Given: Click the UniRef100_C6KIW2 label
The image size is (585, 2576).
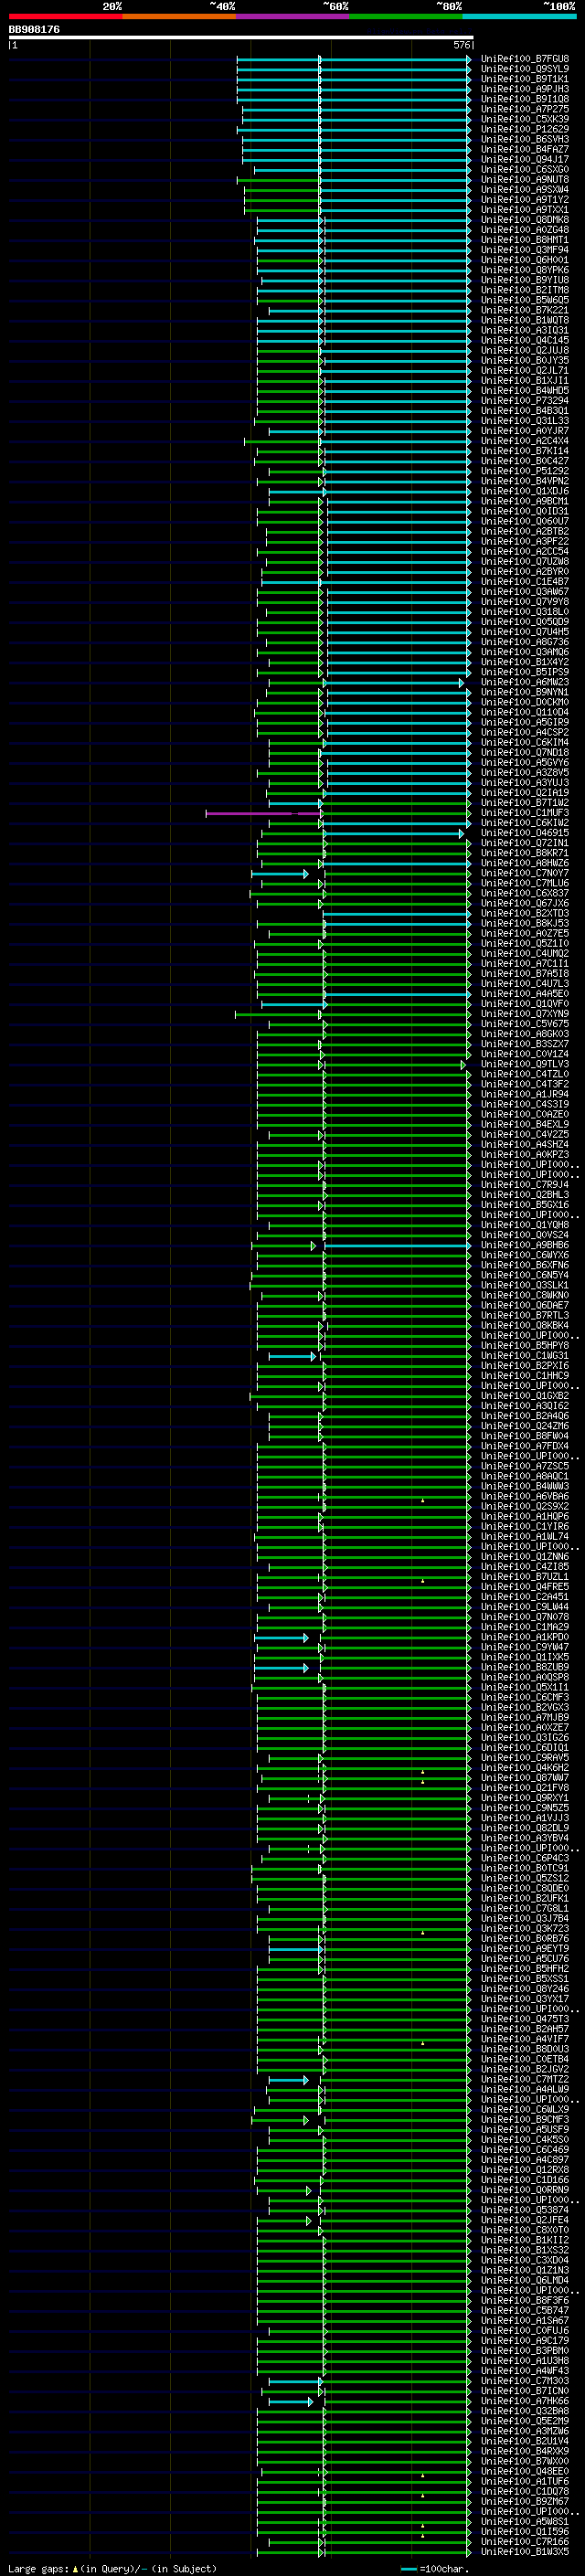Looking at the screenshot, I should (x=525, y=823).
